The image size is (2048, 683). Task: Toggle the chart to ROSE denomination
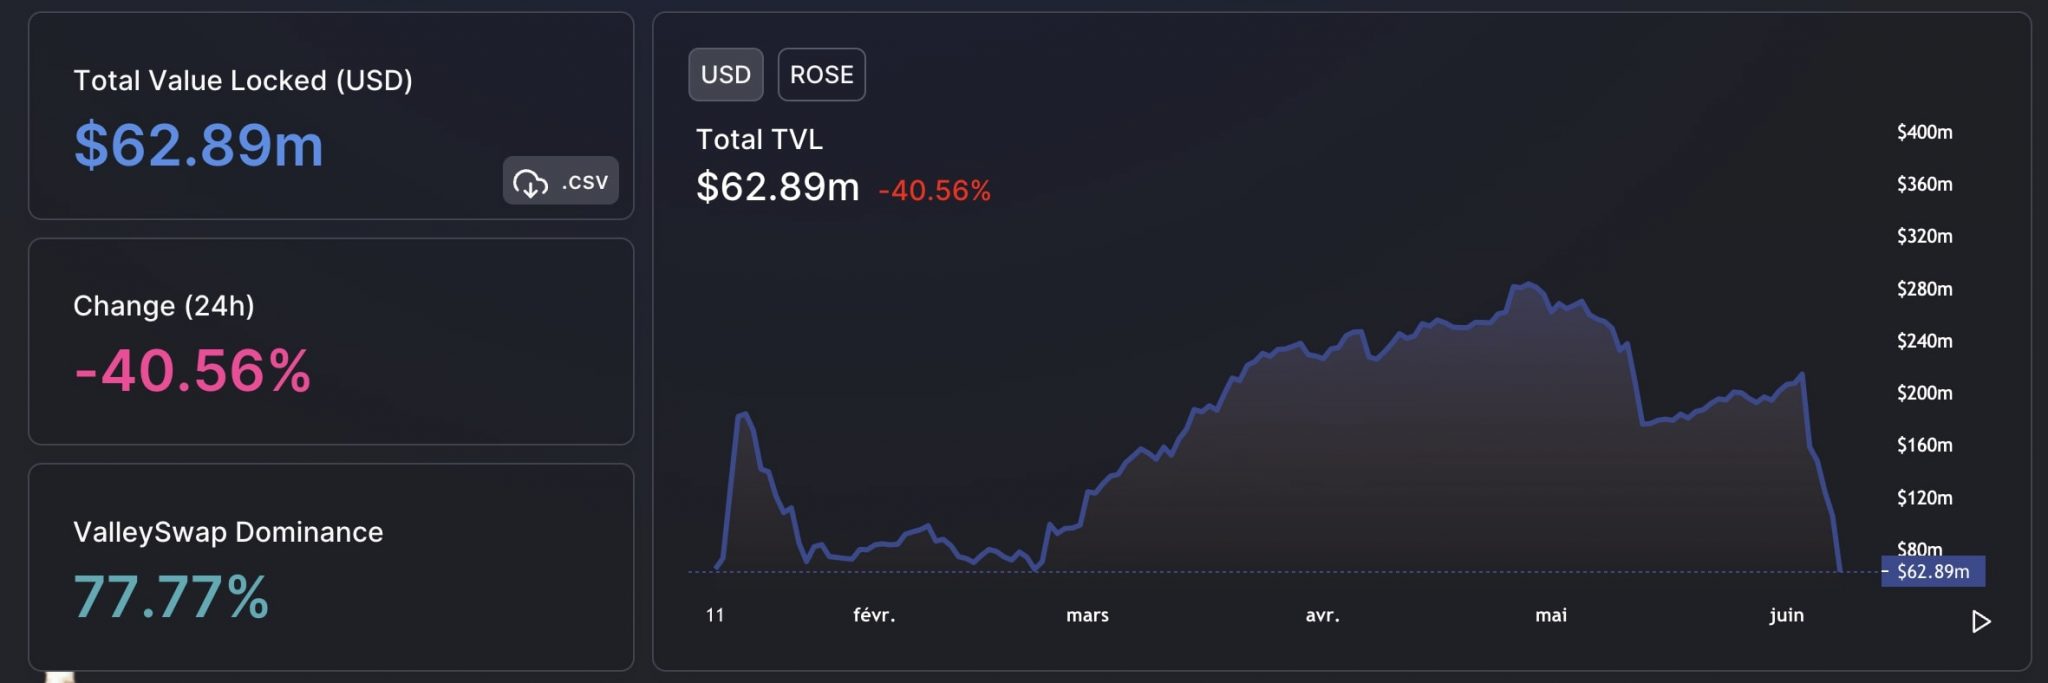821,75
